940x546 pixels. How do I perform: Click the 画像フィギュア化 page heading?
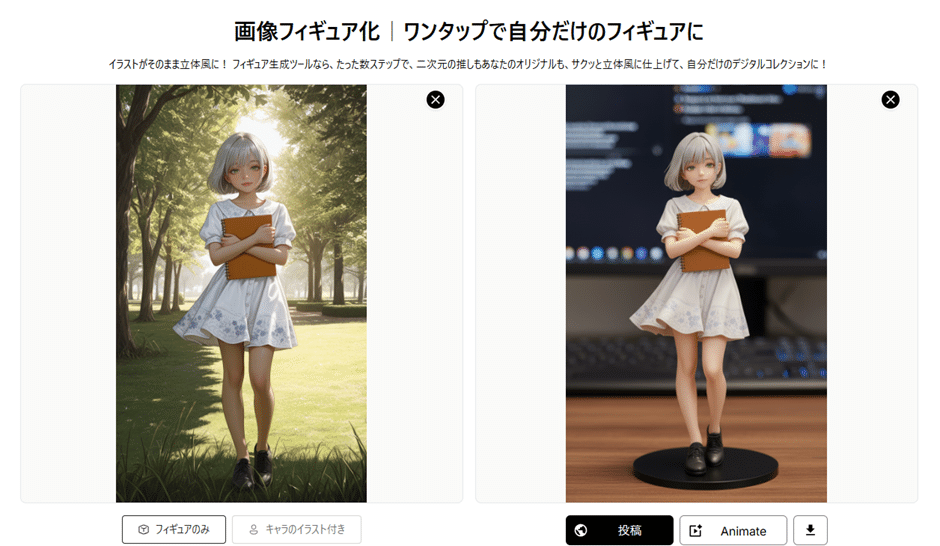click(x=469, y=31)
